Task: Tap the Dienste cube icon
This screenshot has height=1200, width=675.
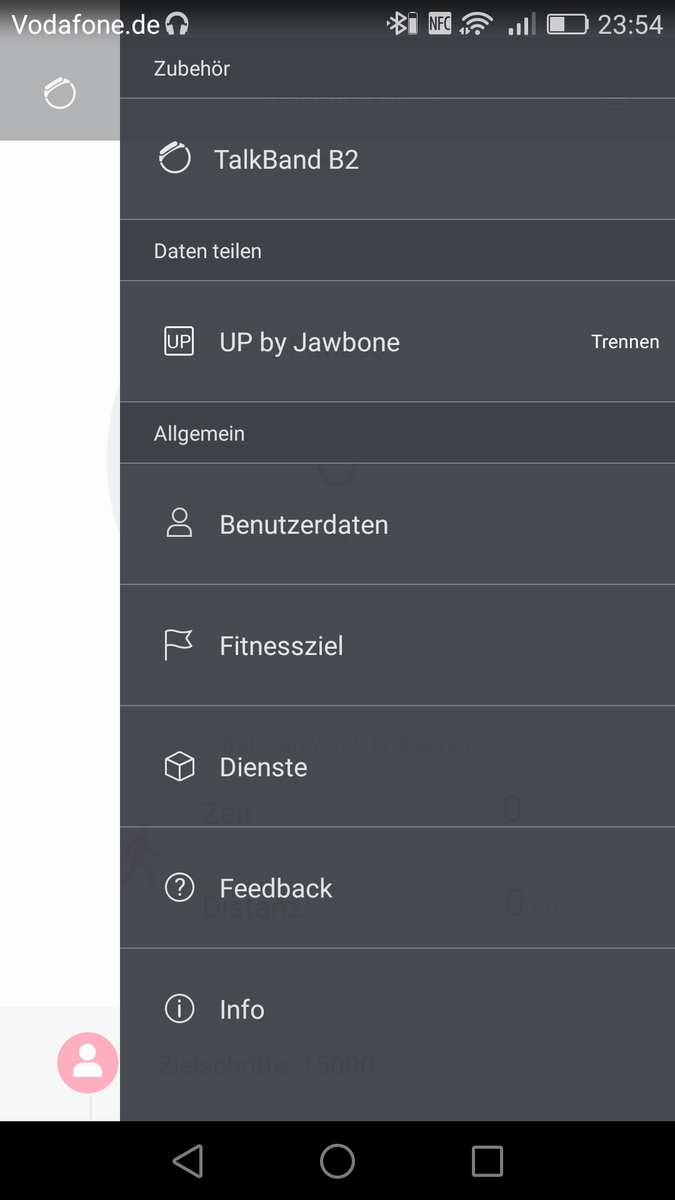Action: [x=179, y=767]
